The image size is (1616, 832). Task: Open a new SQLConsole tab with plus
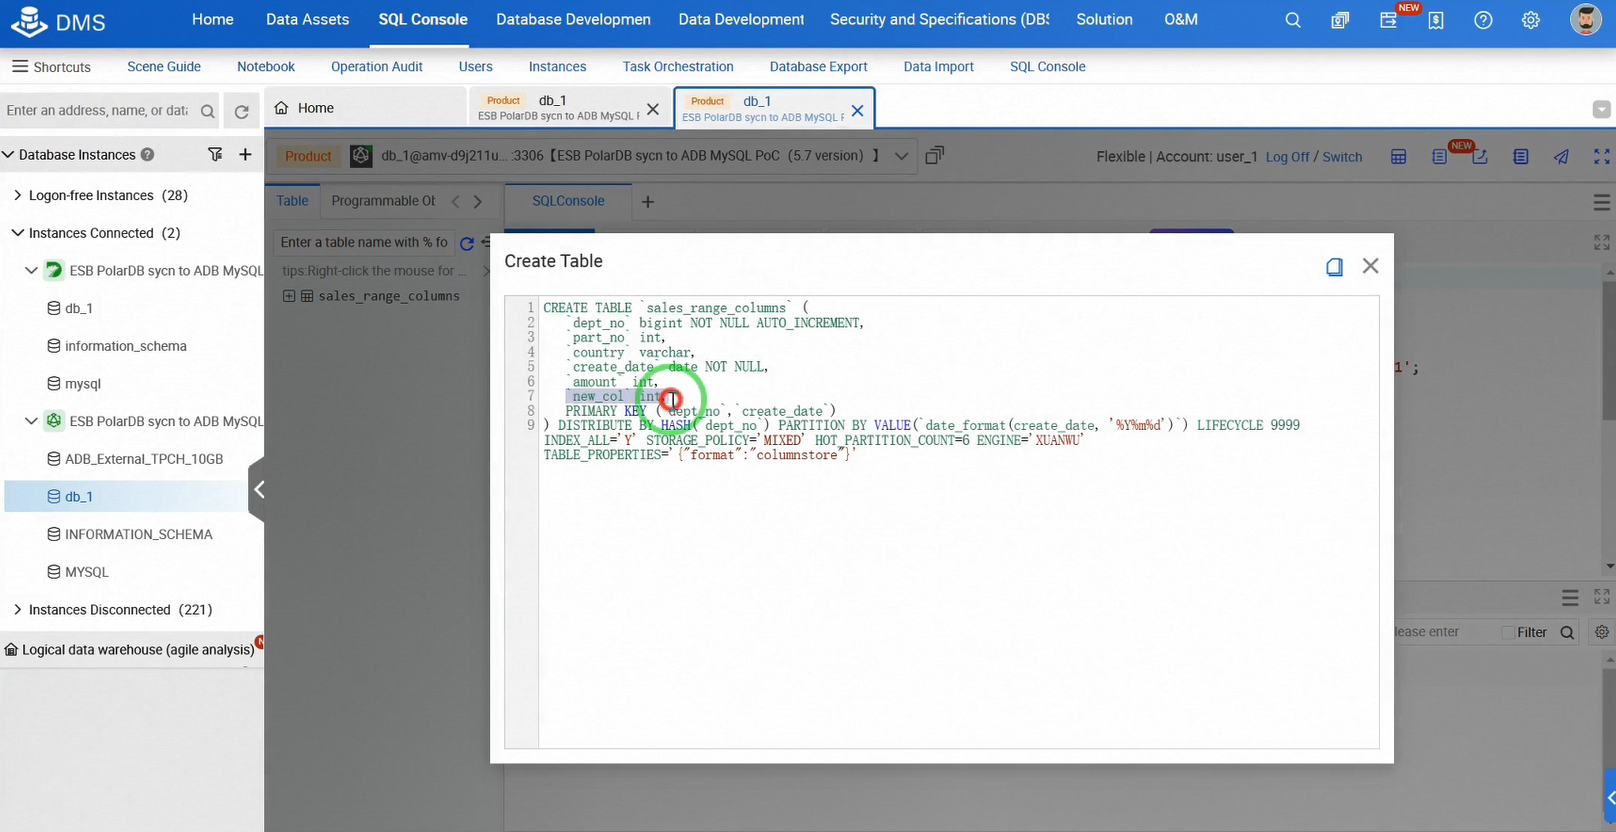pyautogui.click(x=648, y=202)
